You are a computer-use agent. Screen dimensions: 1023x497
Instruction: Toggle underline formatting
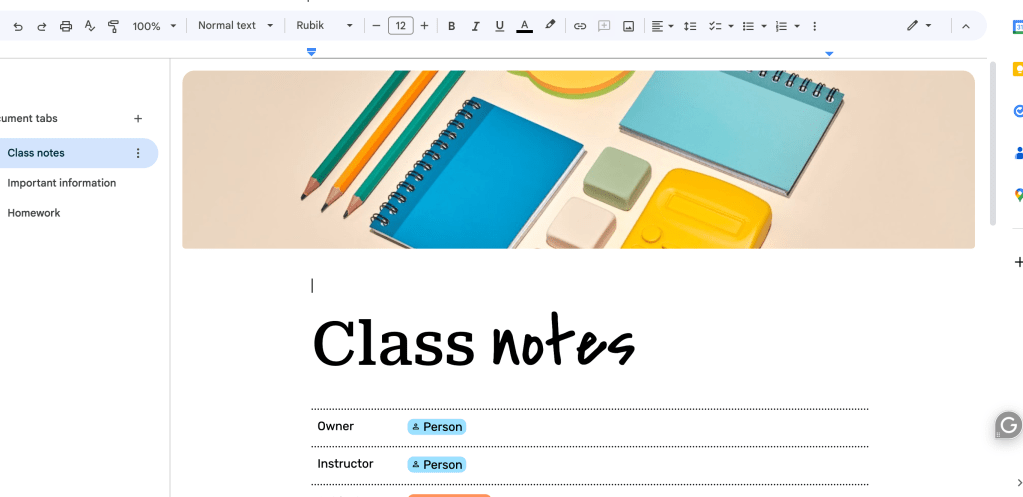(499, 26)
